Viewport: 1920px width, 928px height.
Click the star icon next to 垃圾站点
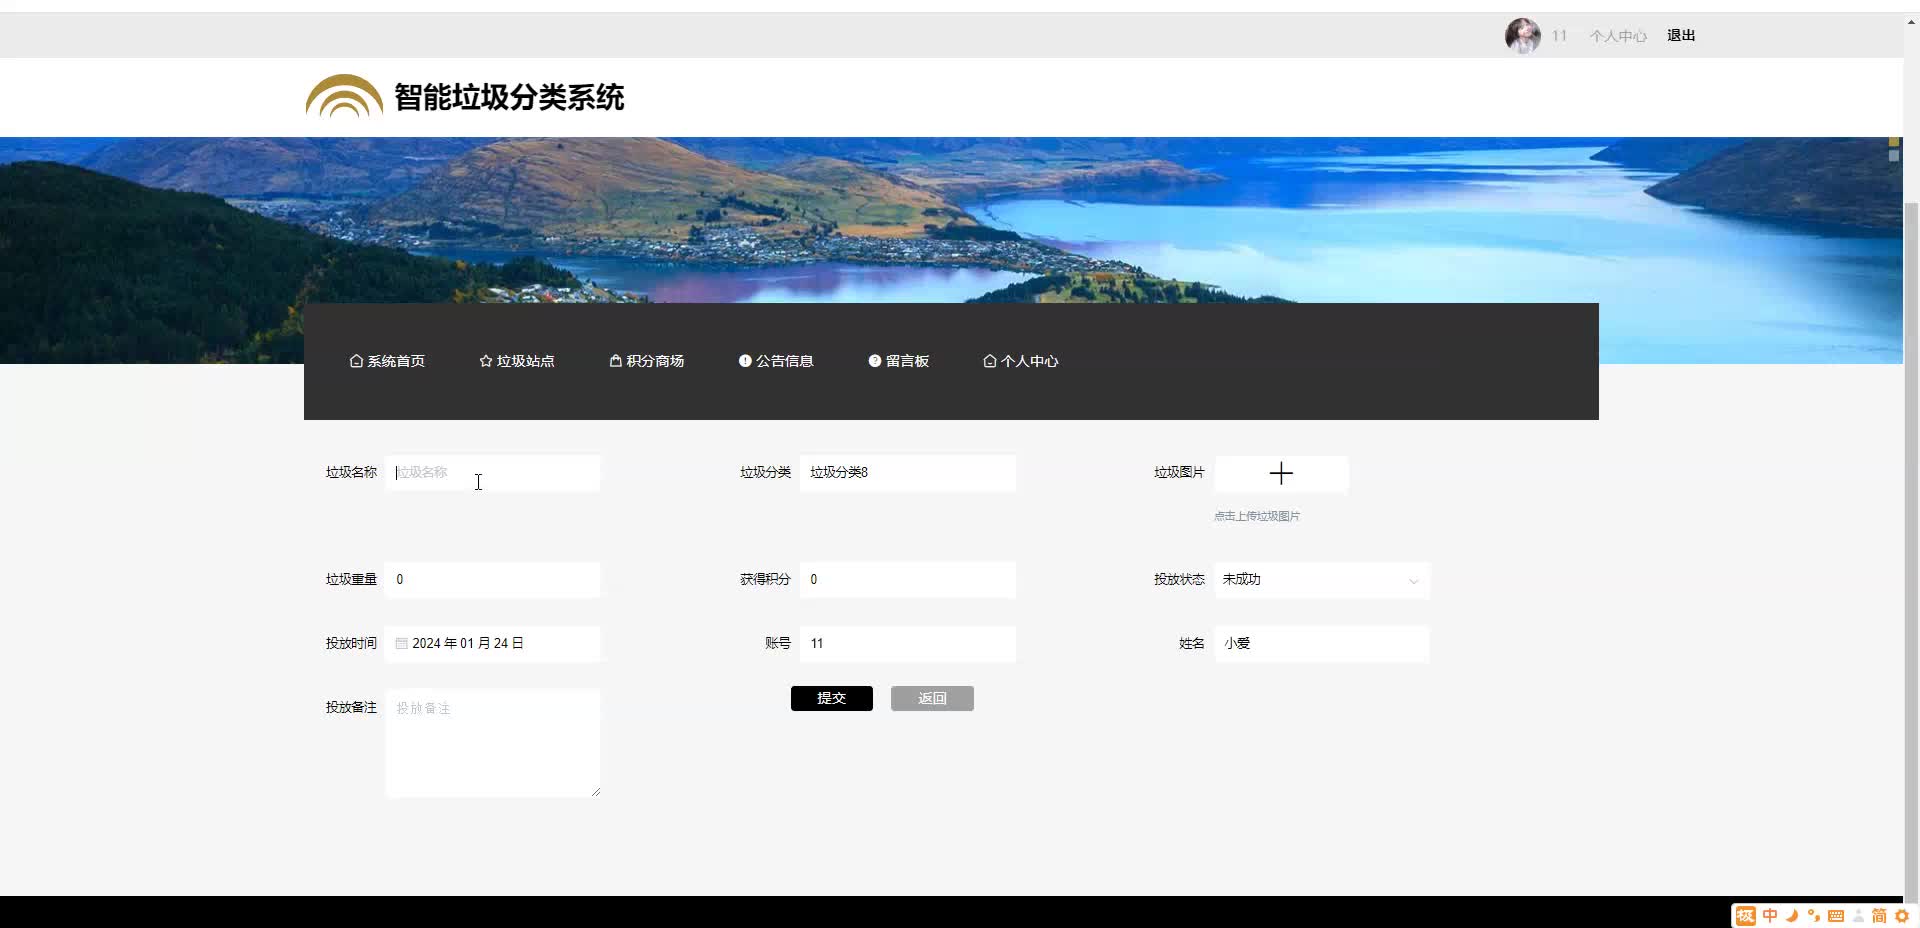coord(485,361)
